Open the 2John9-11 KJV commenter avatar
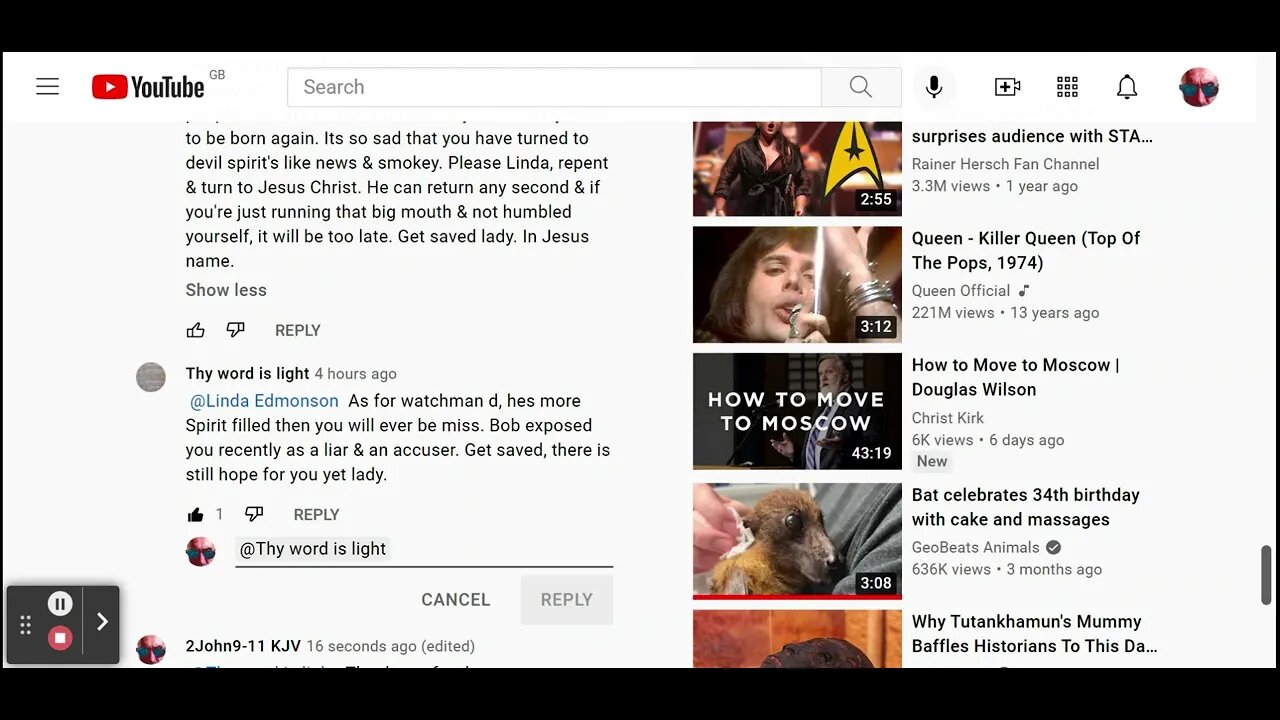Screen dimensions: 1280x720 coord(151,649)
